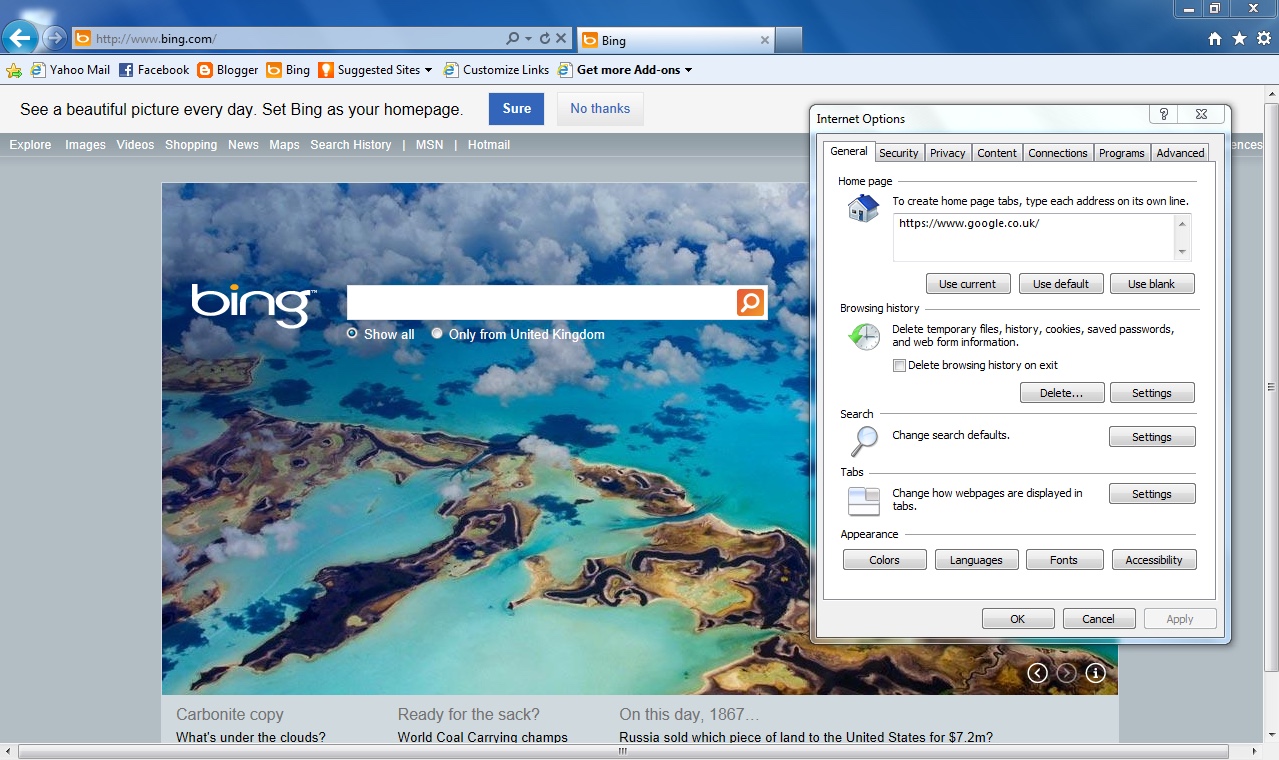
Task: Click OK in Internet Options
Action: click(1018, 619)
